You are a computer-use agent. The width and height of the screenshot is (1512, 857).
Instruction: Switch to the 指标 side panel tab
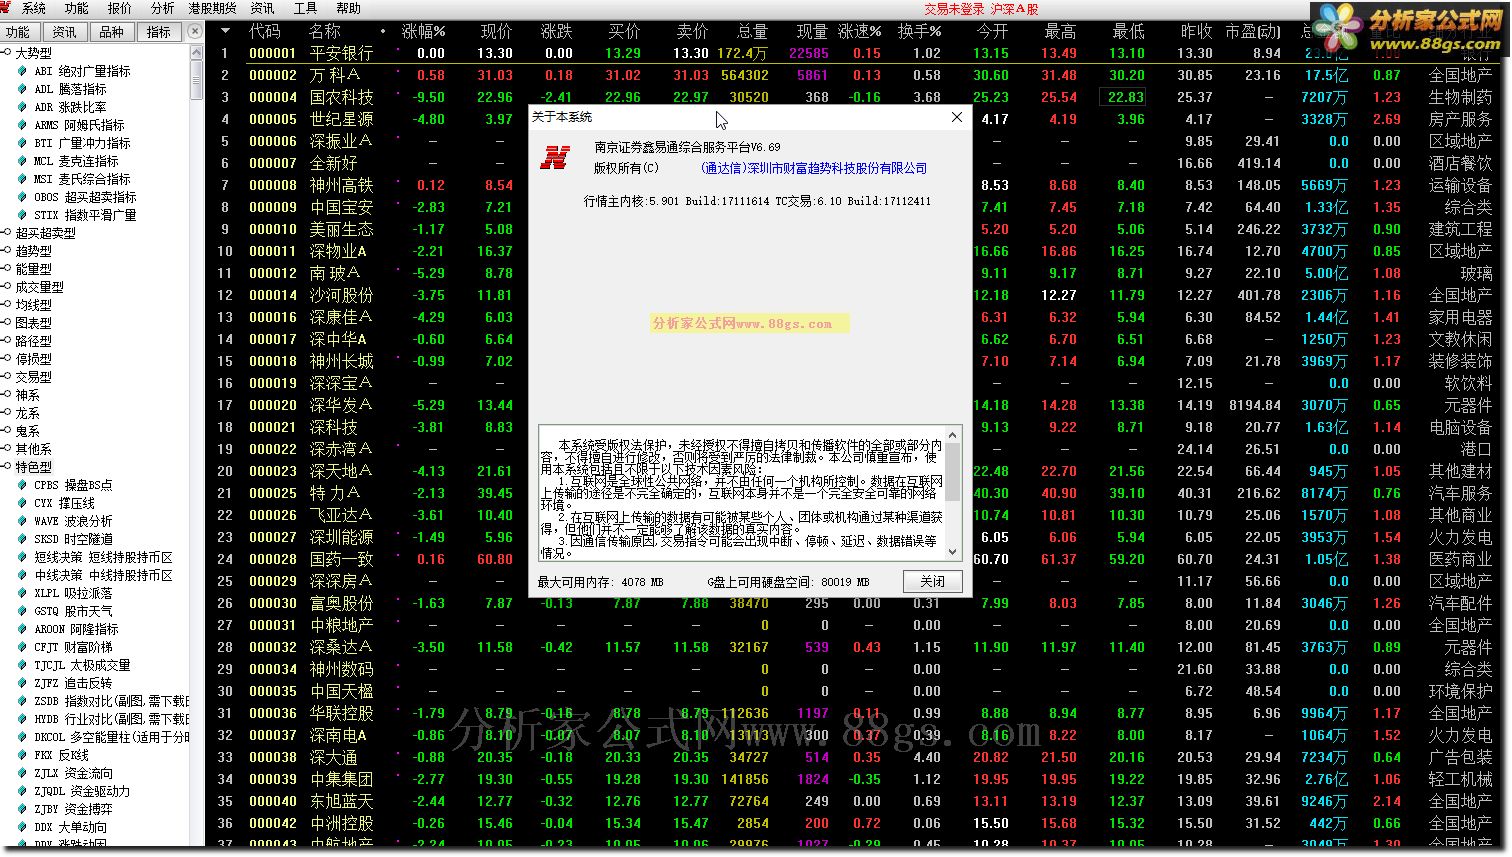(x=158, y=32)
